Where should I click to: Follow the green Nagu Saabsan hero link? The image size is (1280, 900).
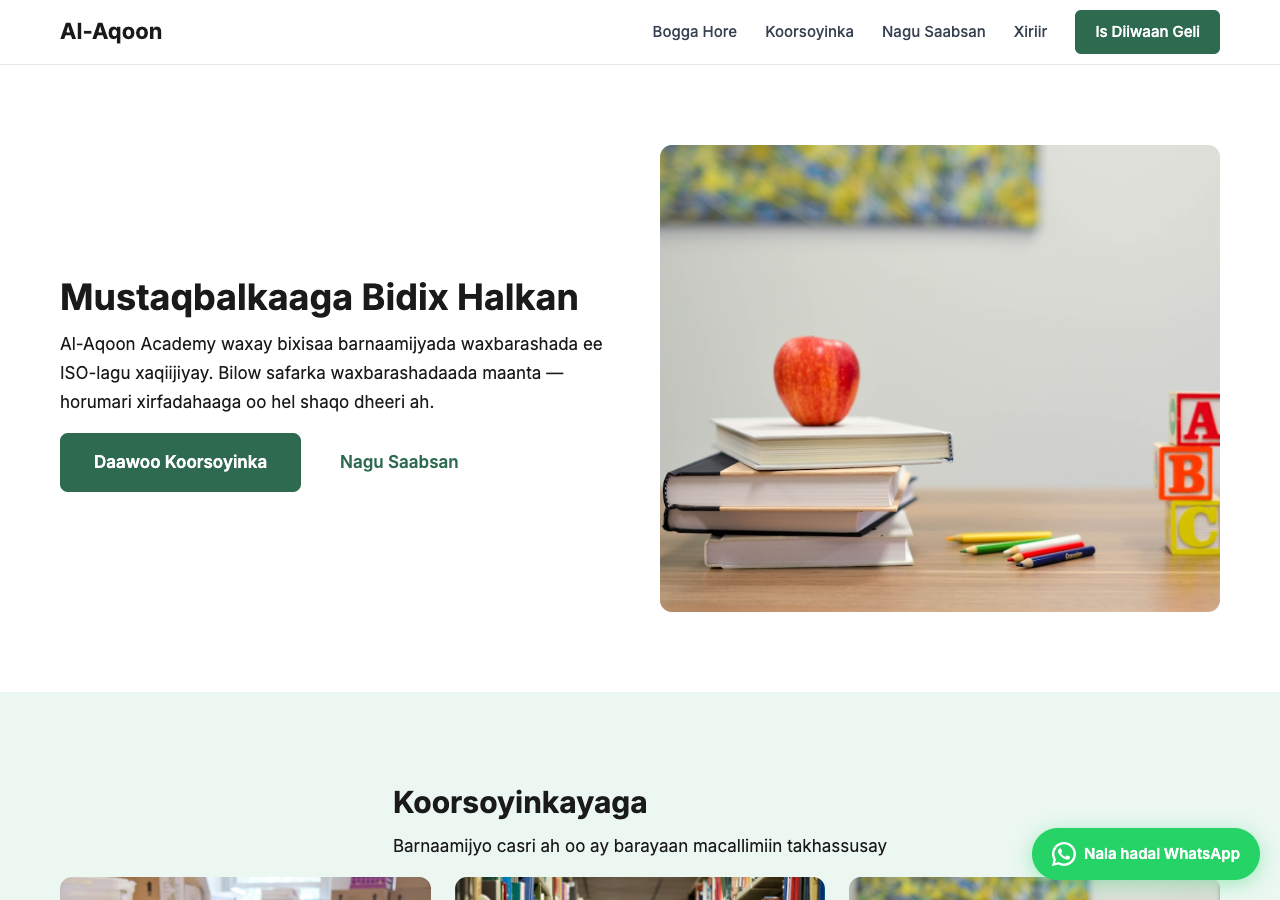[x=399, y=462]
